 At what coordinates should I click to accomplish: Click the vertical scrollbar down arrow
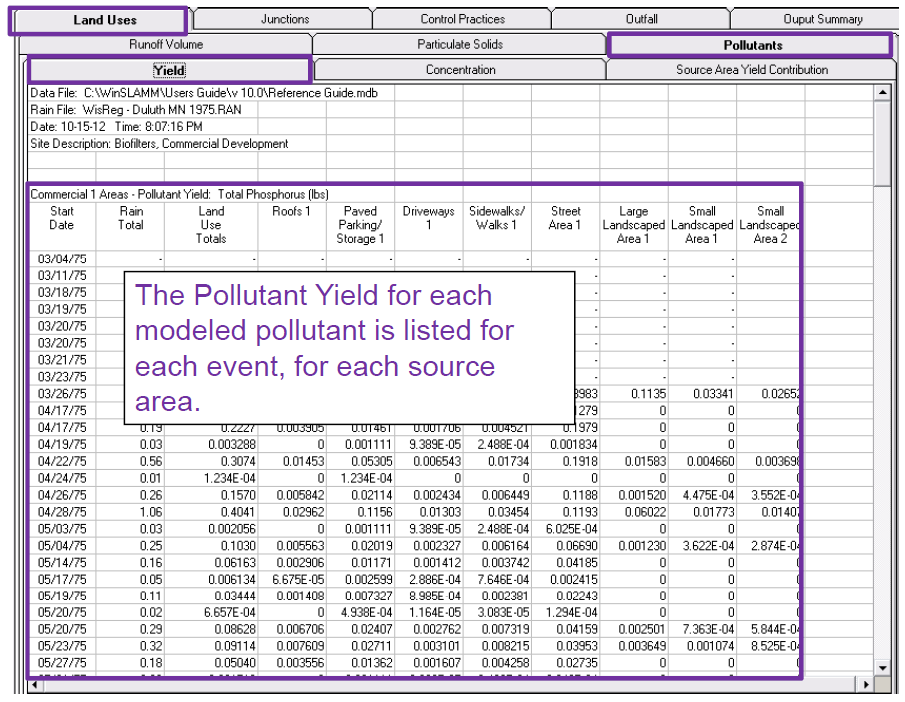tap(882, 668)
